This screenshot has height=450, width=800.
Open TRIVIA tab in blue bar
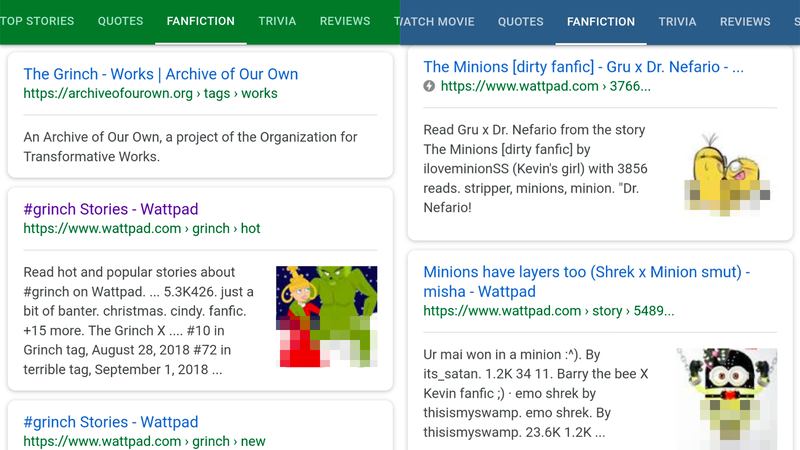(677, 22)
